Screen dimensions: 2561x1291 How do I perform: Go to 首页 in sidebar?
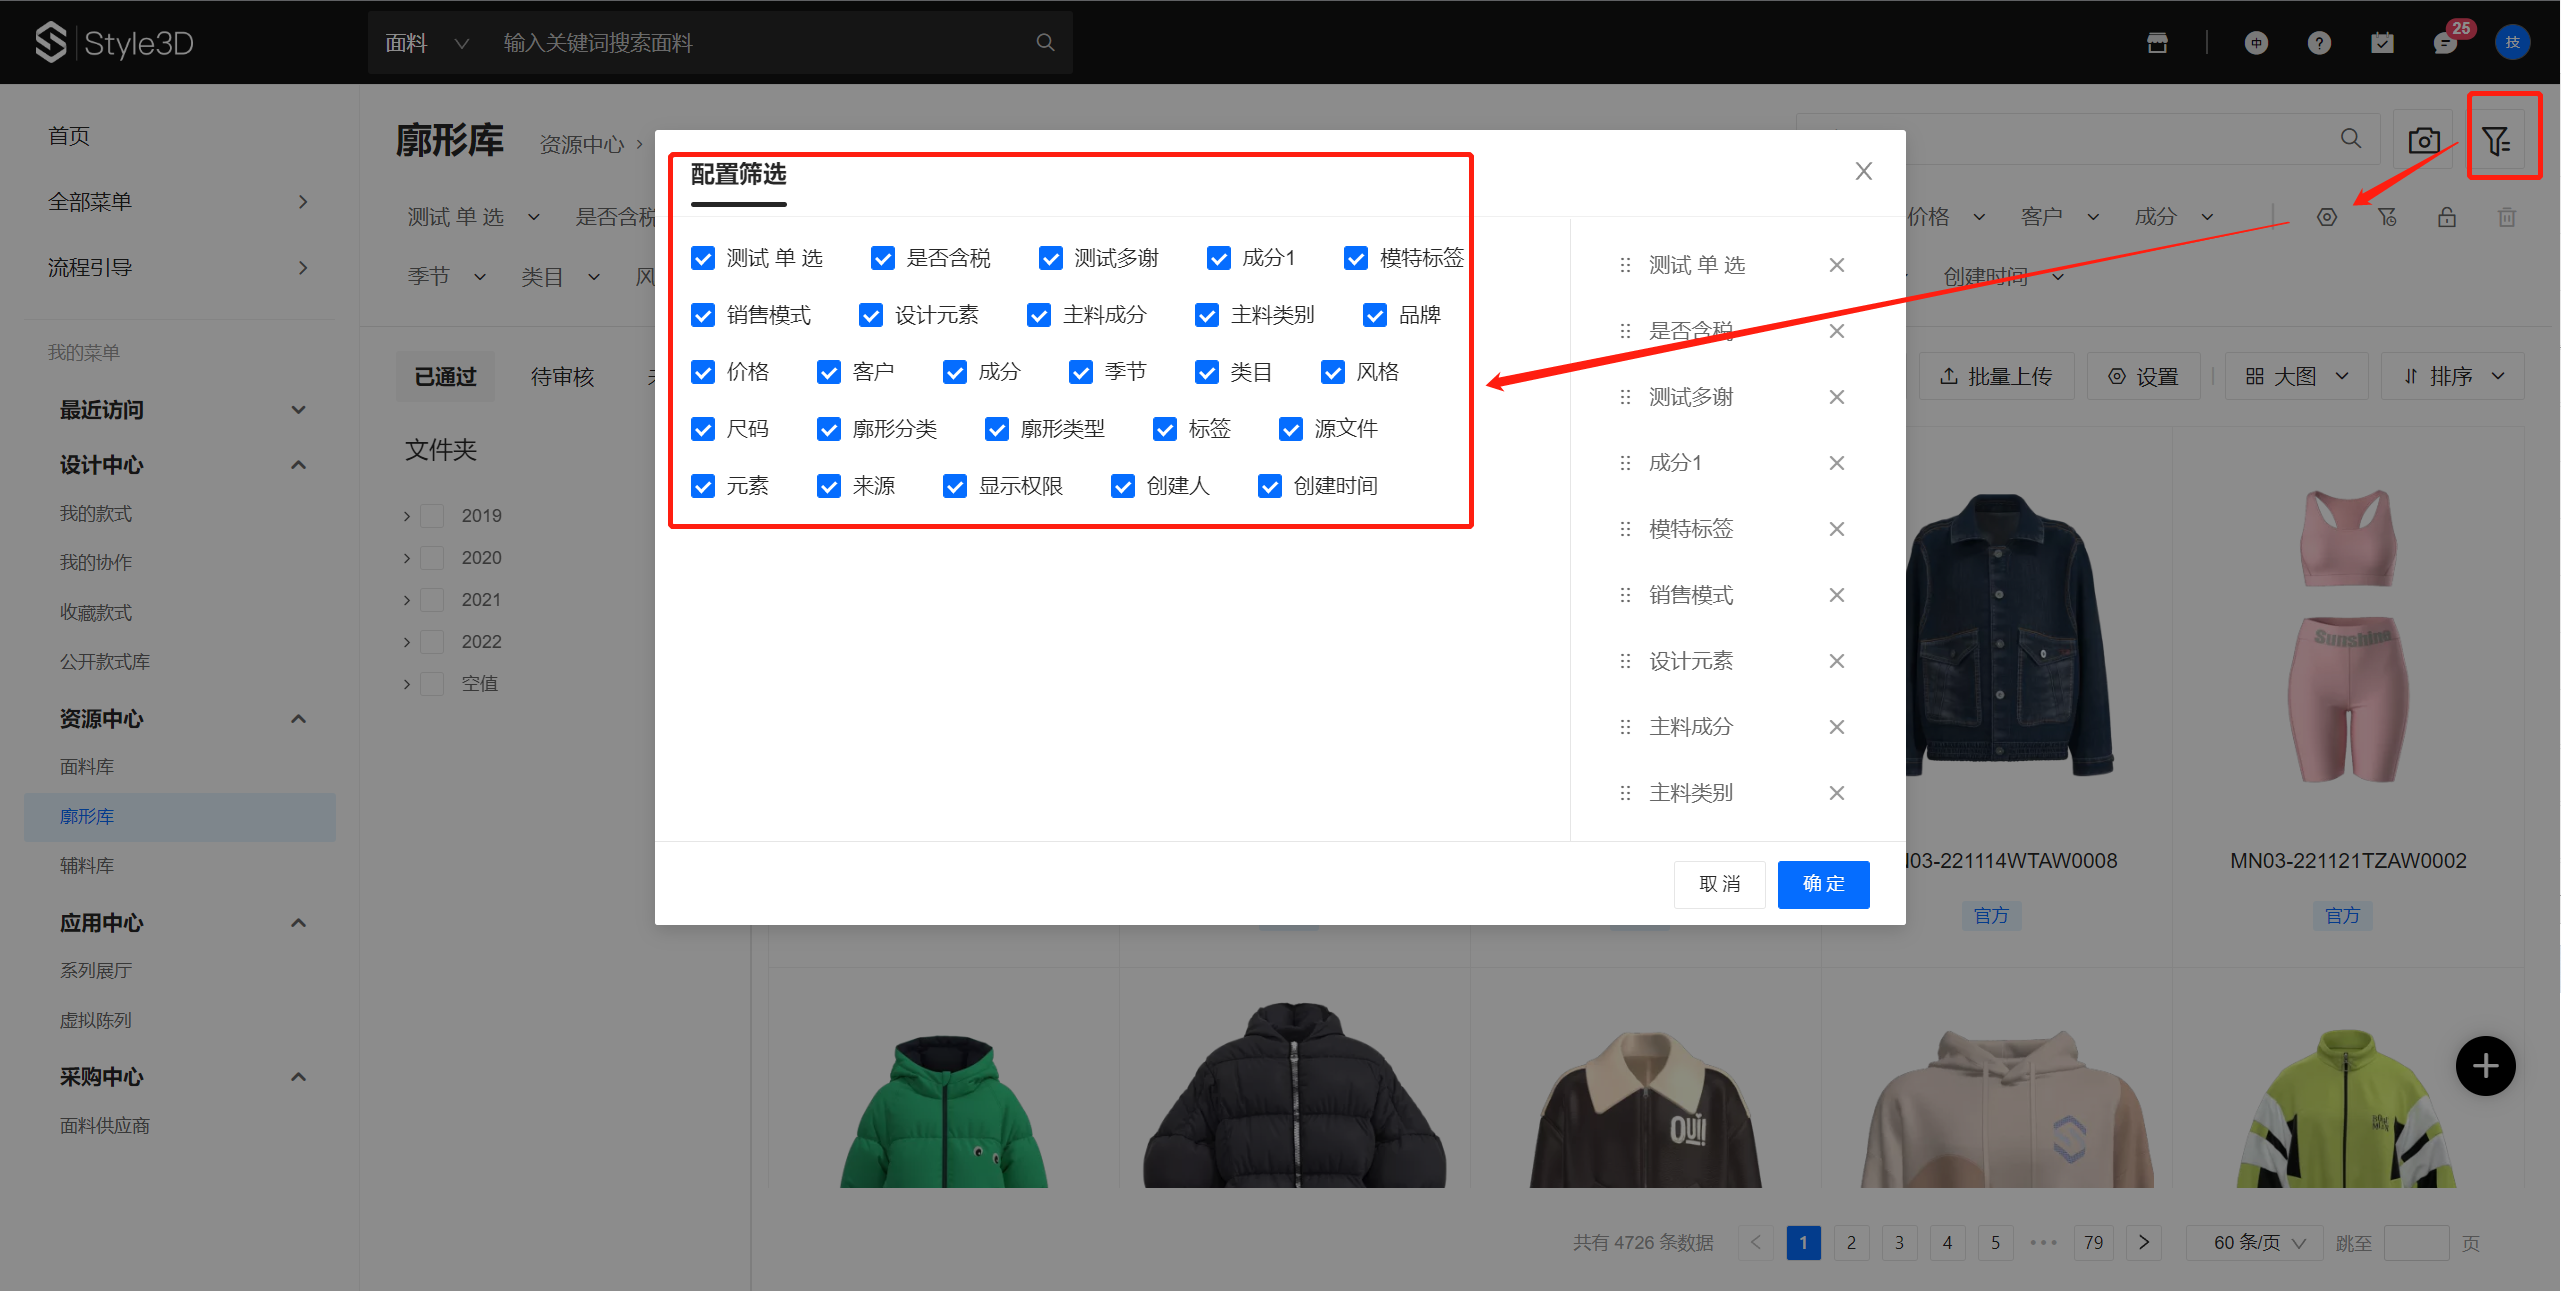click(69, 136)
